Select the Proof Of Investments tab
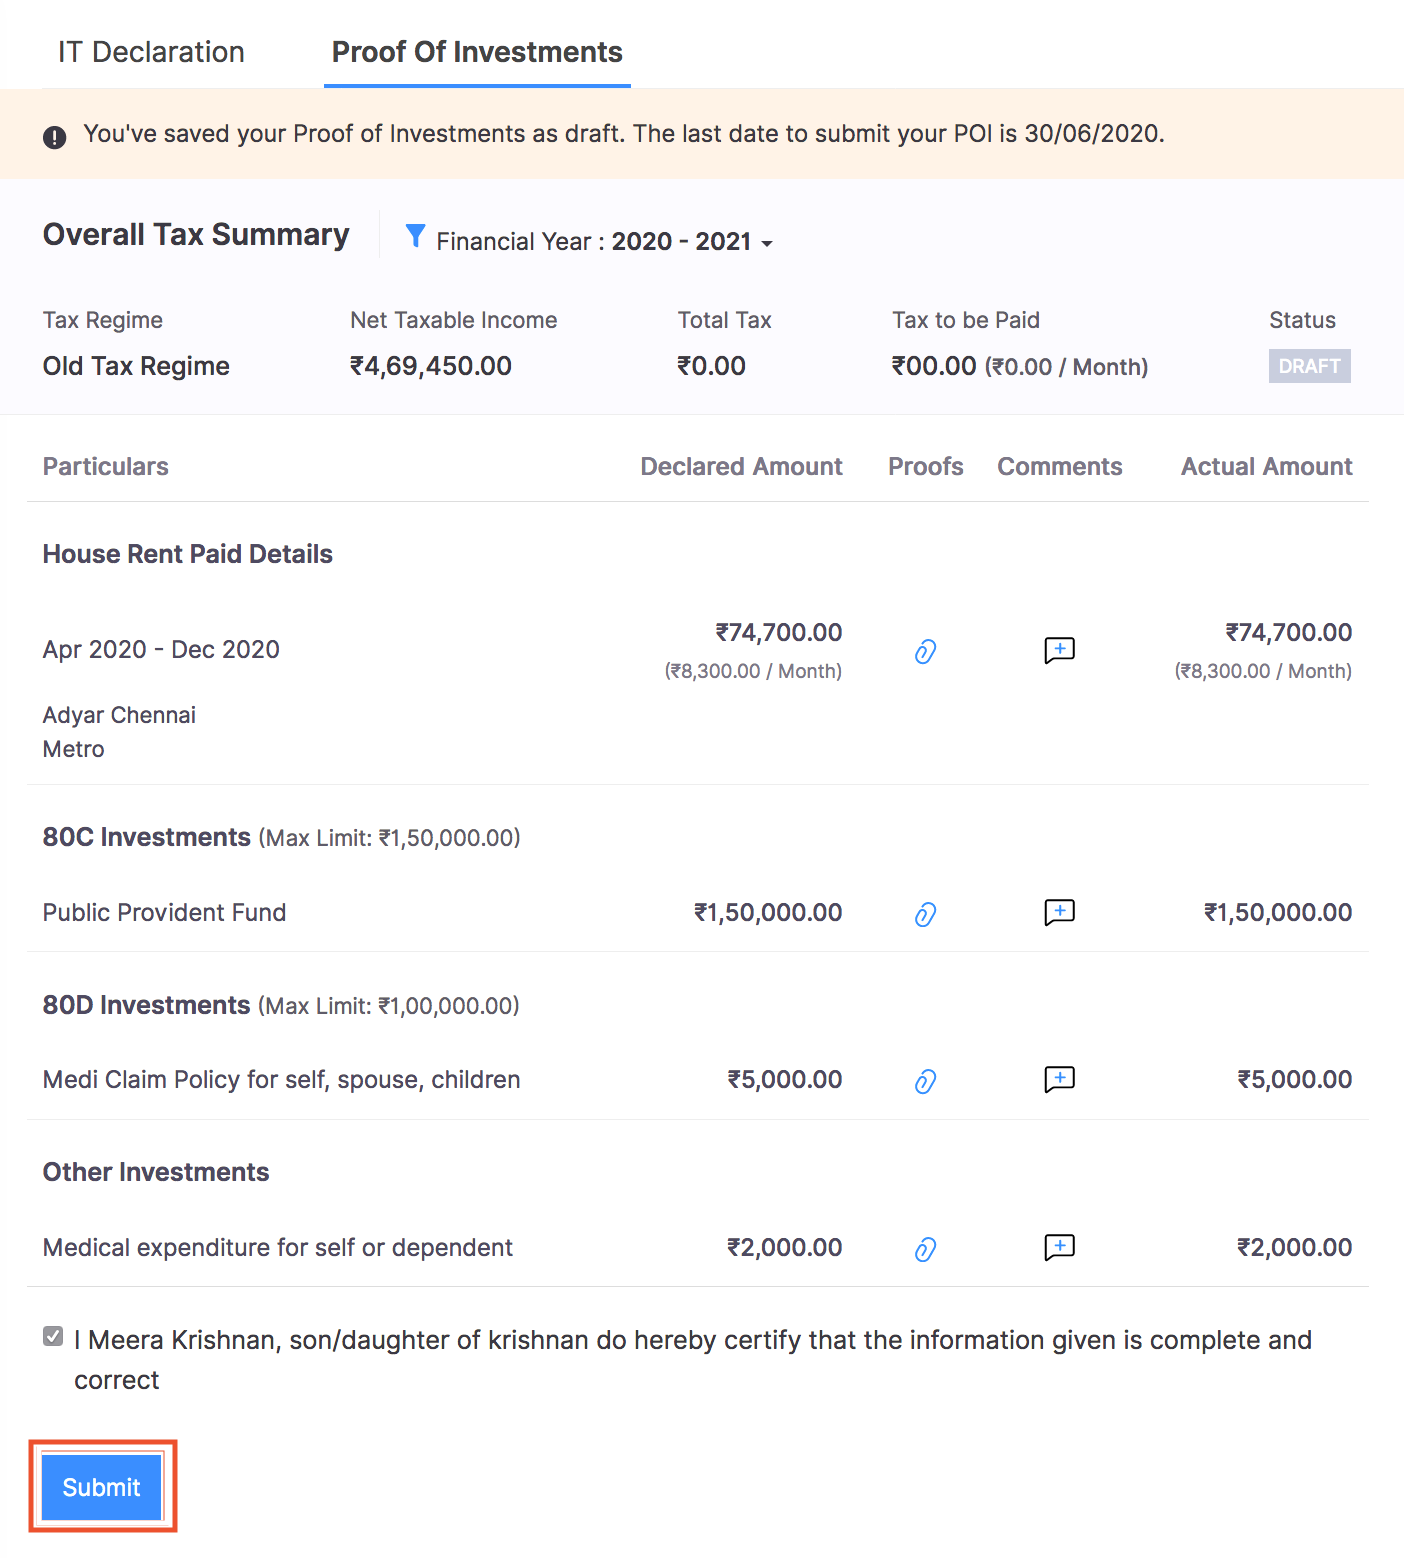Image resolution: width=1404 pixels, height=1558 pixels. (477, 52)
